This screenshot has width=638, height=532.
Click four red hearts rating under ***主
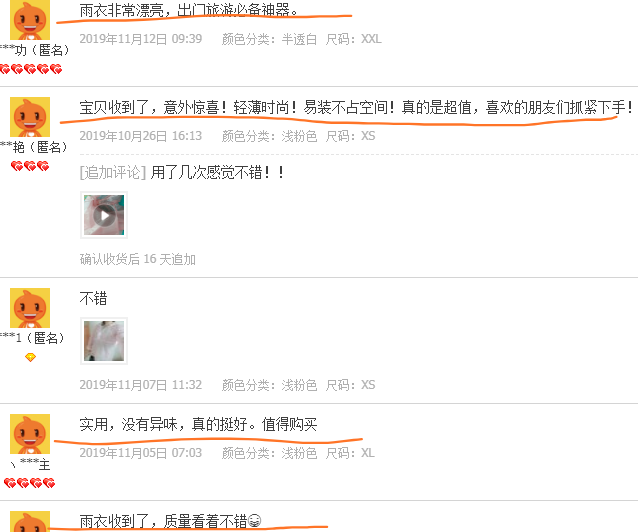point(30,483)
